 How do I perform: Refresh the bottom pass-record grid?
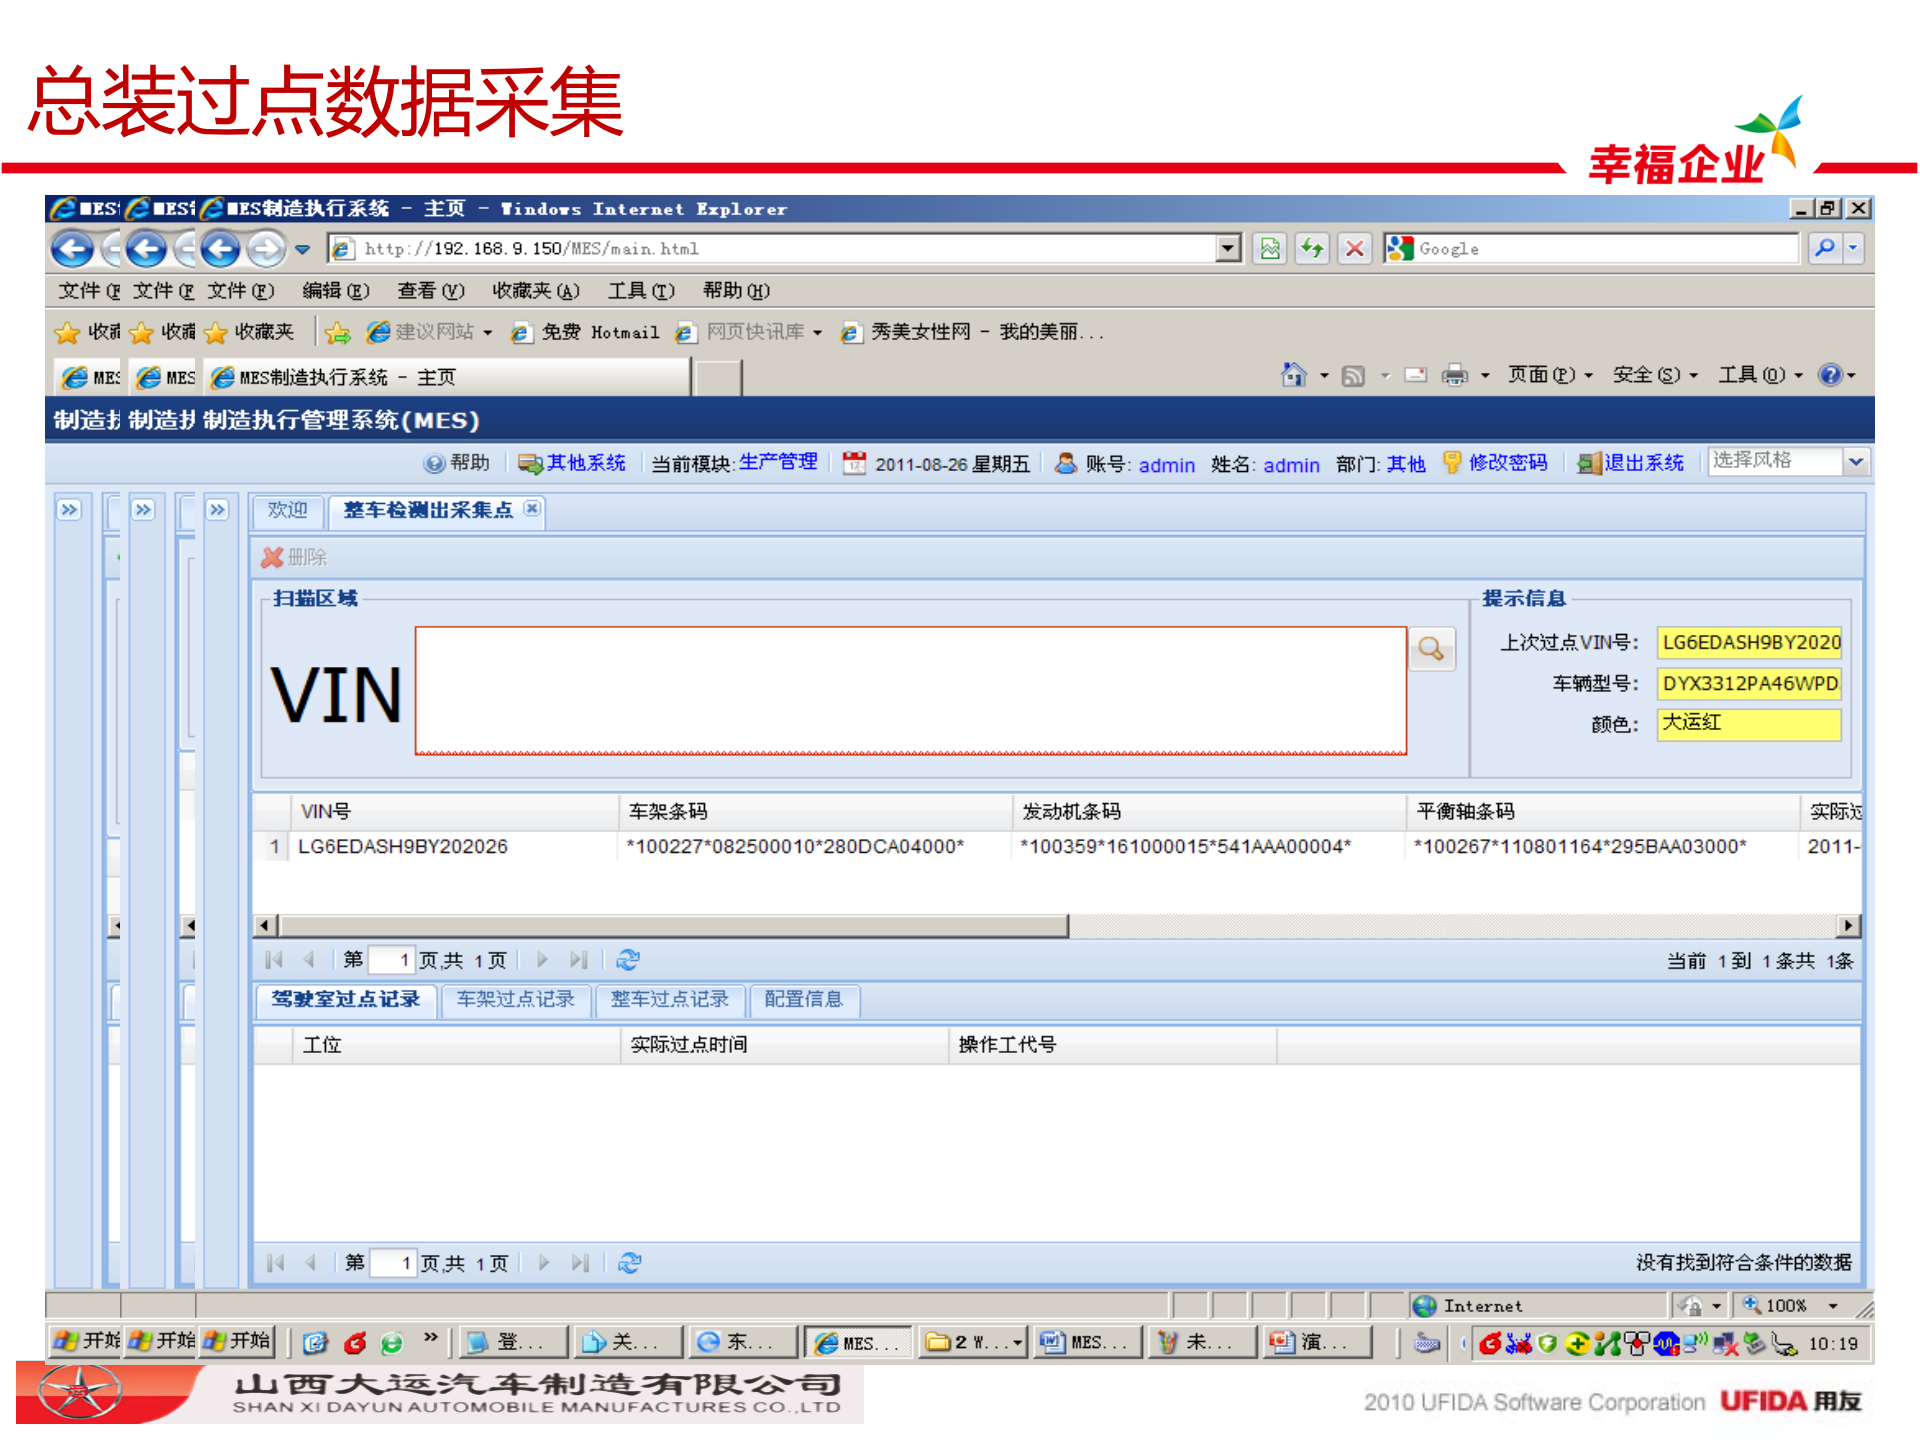coord(629,1263)
